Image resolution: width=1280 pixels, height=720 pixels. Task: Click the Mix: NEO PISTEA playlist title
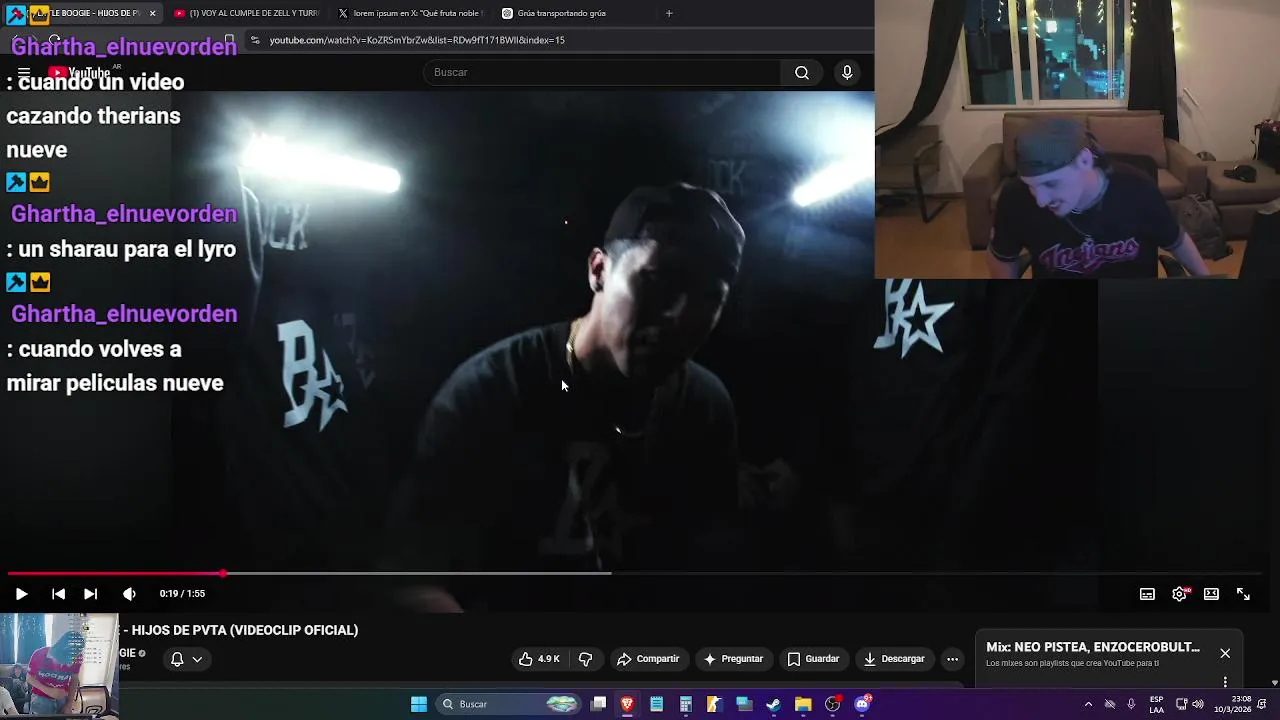tap(1093, 647)
